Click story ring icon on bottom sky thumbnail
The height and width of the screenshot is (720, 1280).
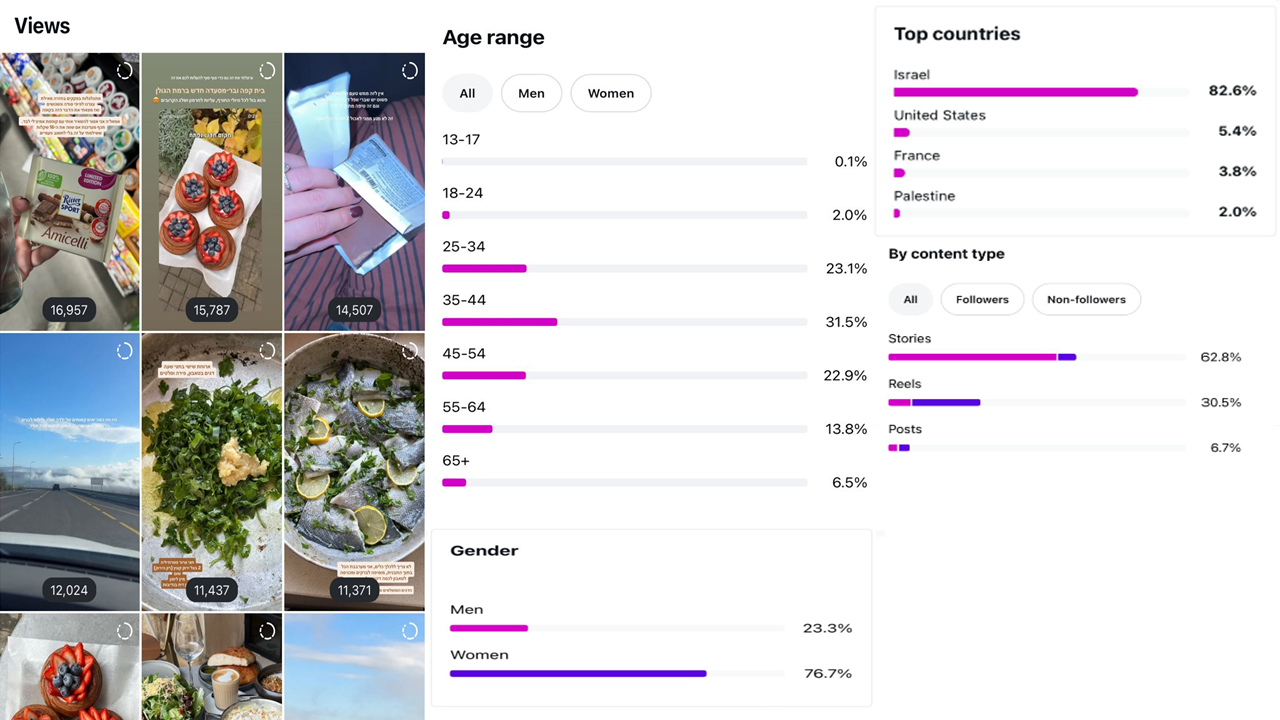pyautogui.click(x=410, y=631)
